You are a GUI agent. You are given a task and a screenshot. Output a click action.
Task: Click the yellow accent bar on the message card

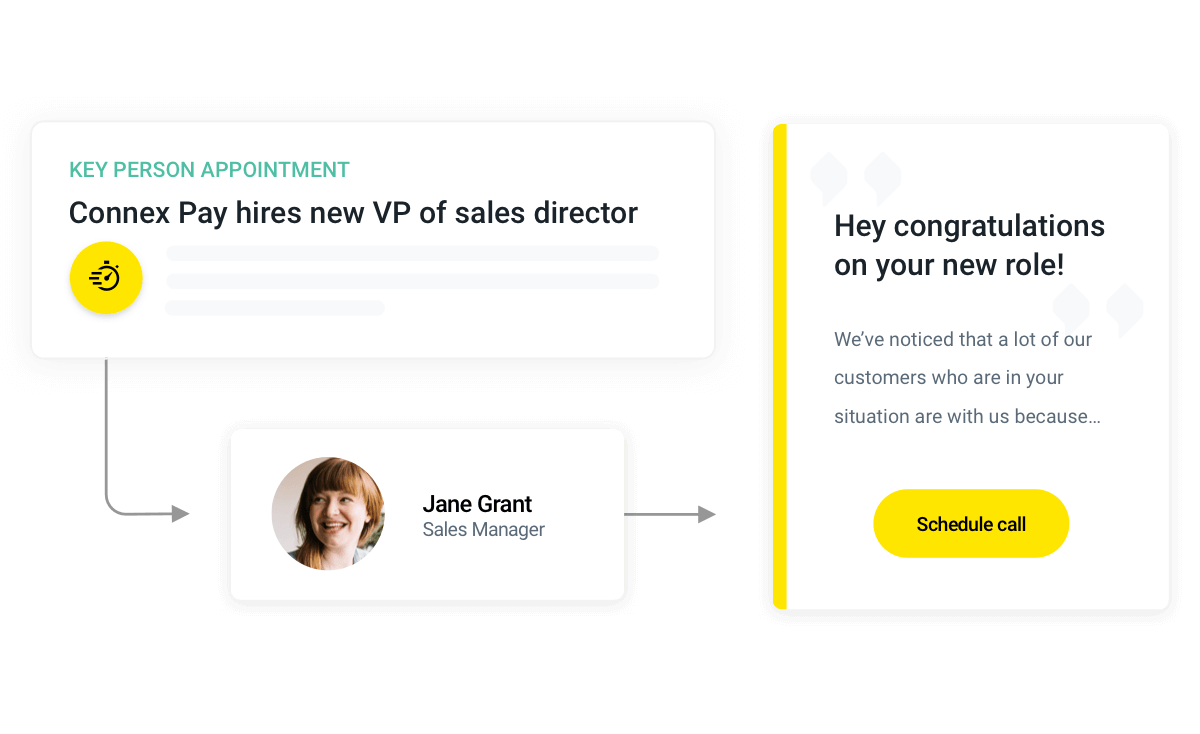tap(780, 366)
